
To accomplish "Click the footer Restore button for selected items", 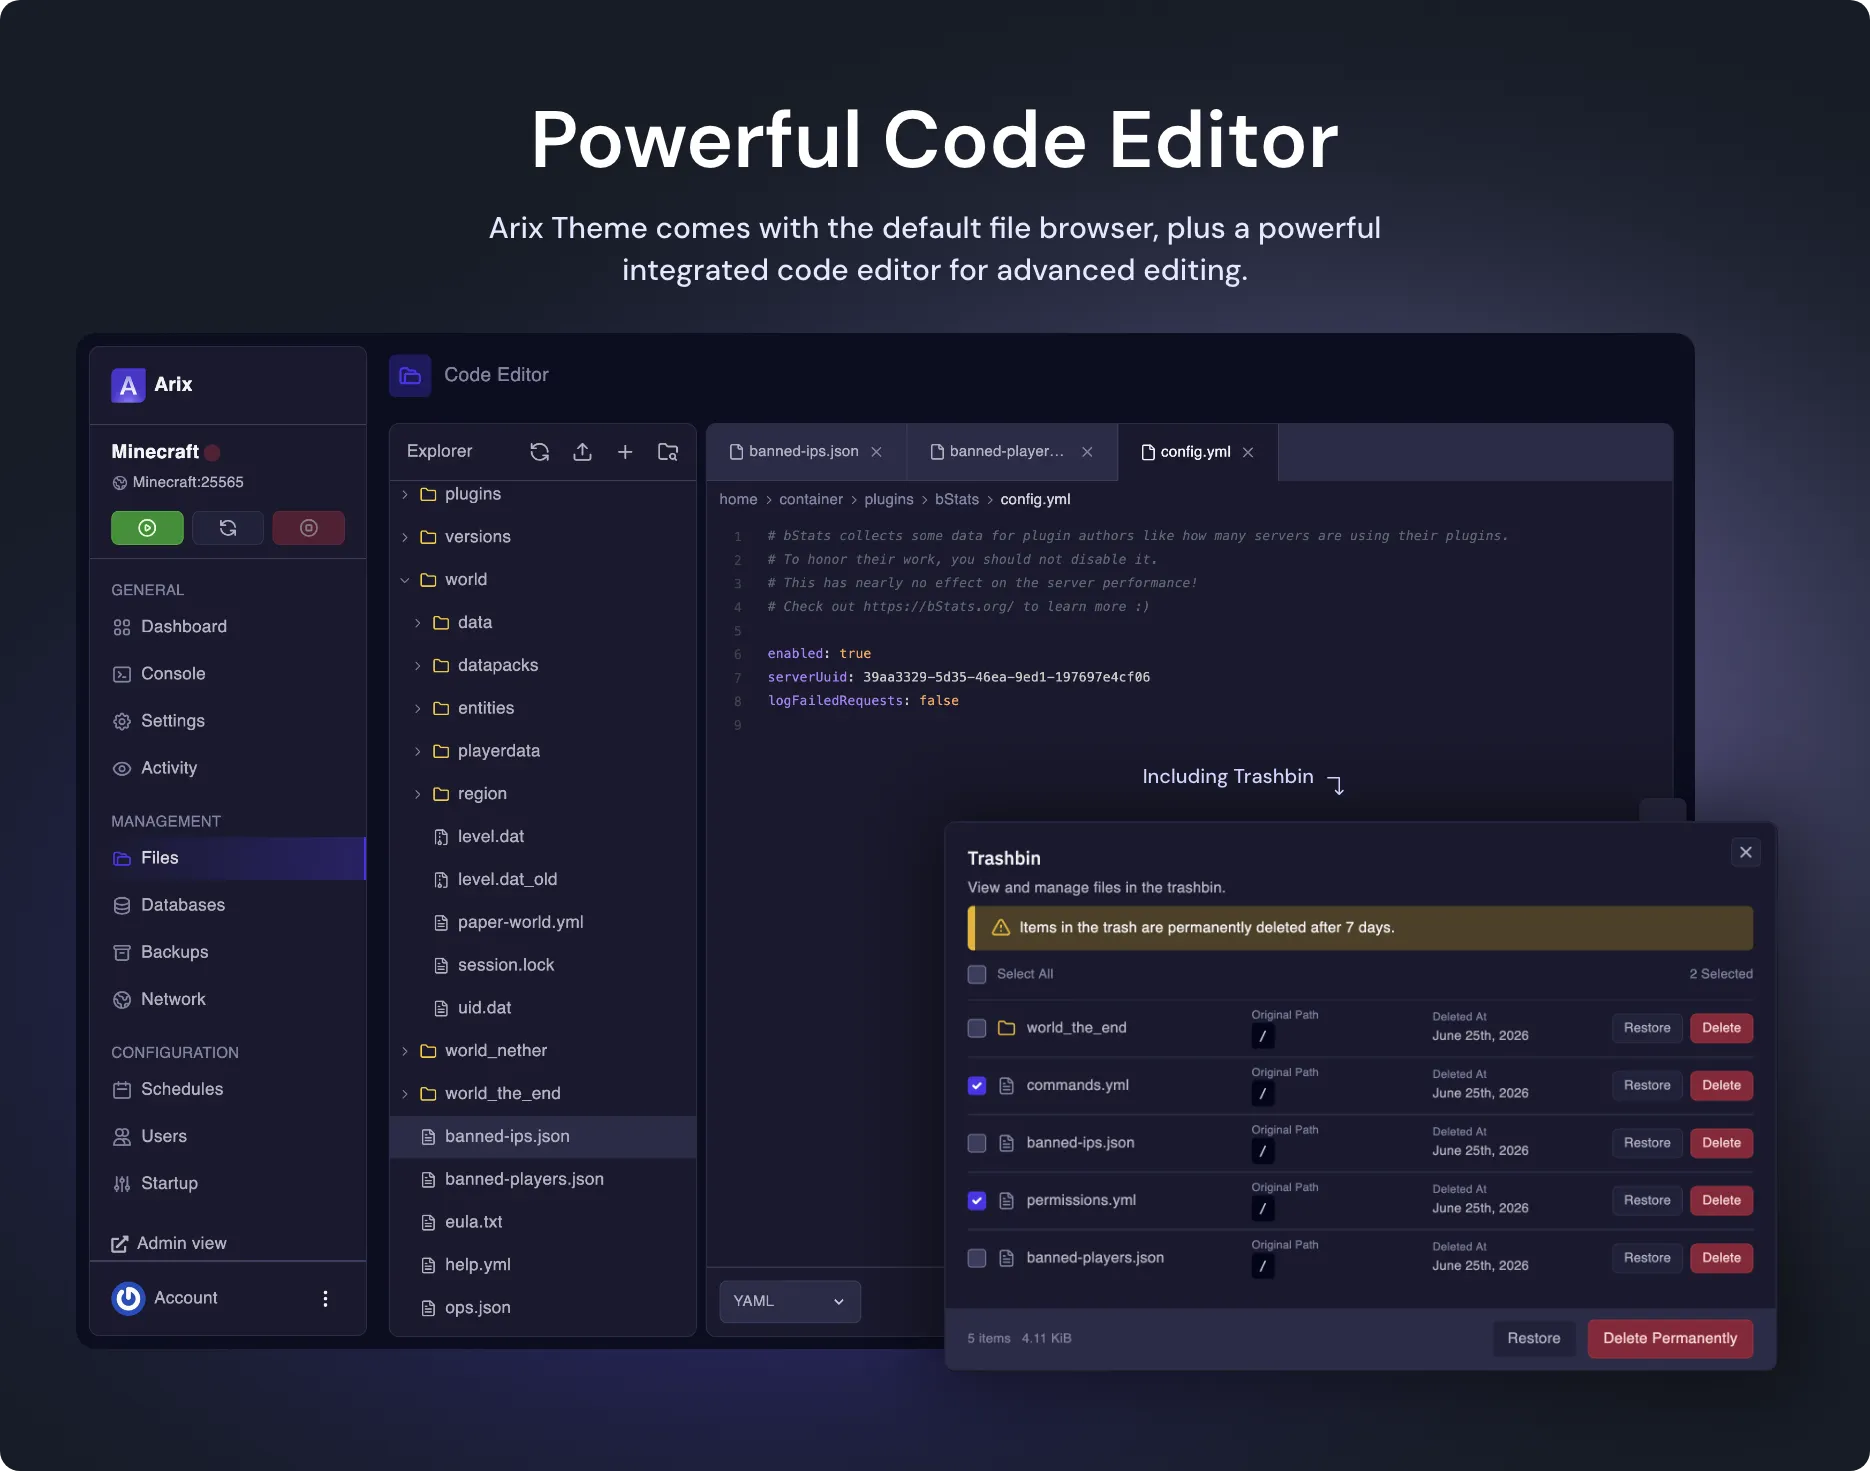I will (1534, 1338).
